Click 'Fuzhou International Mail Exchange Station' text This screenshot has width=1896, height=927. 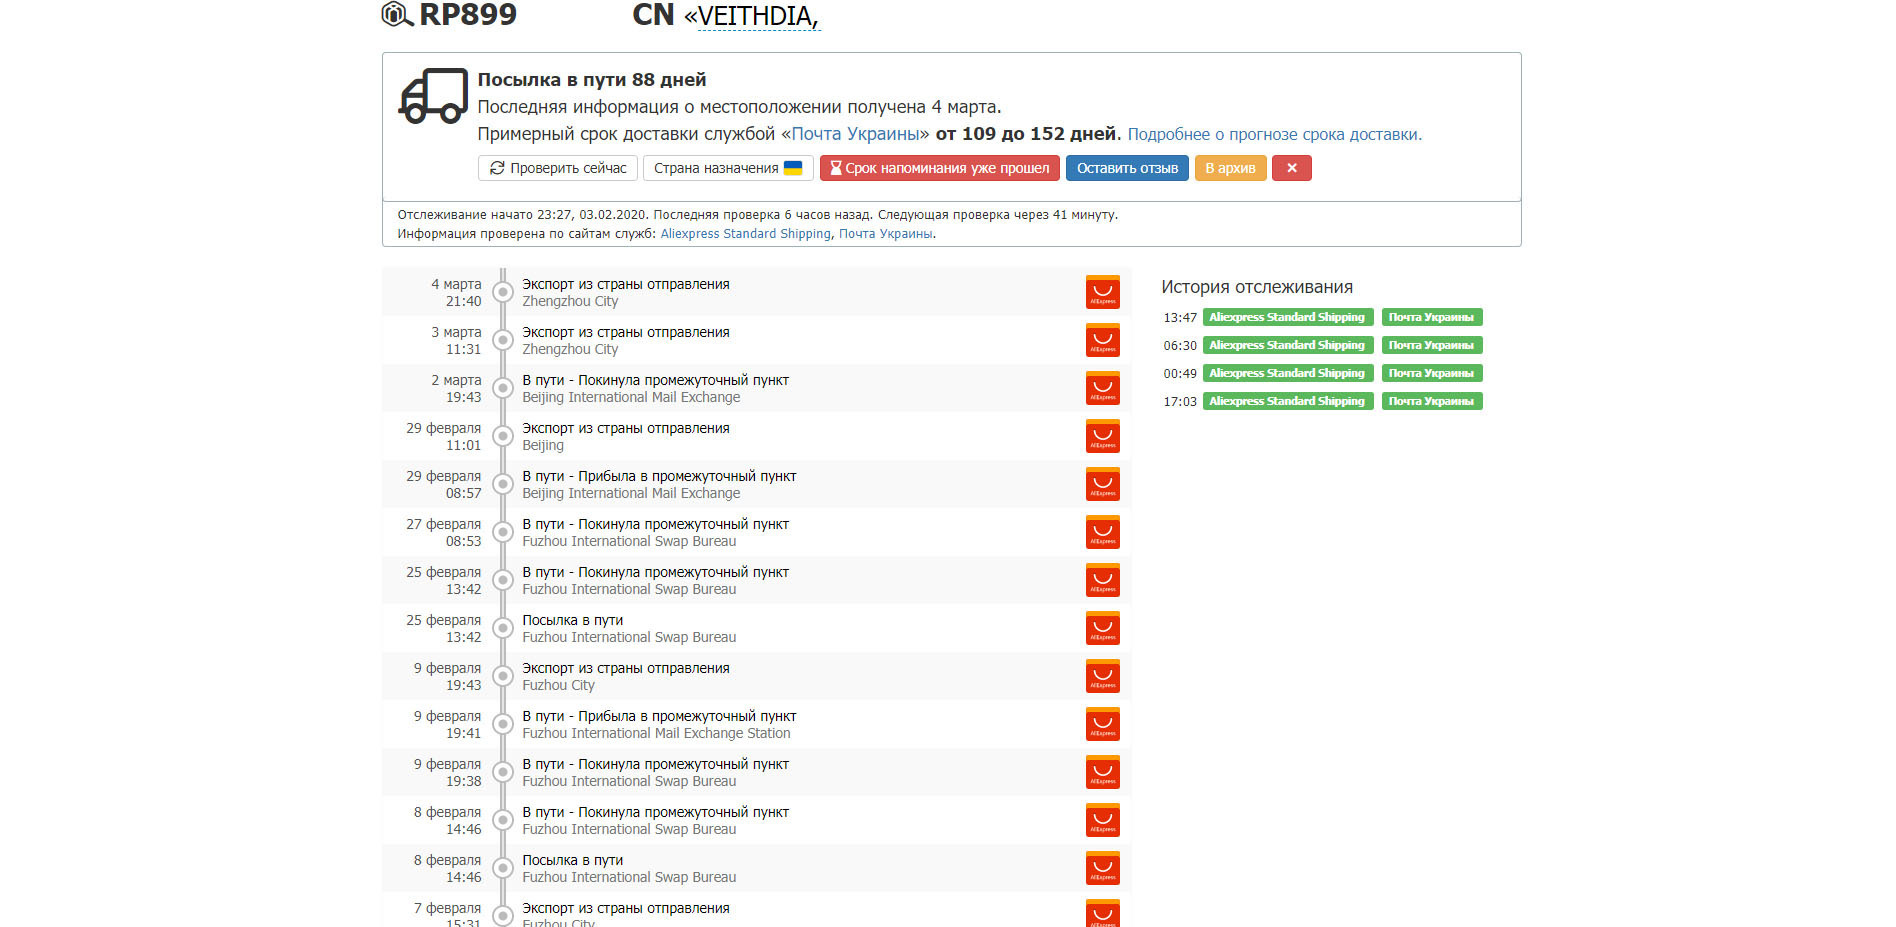point(656,733)
